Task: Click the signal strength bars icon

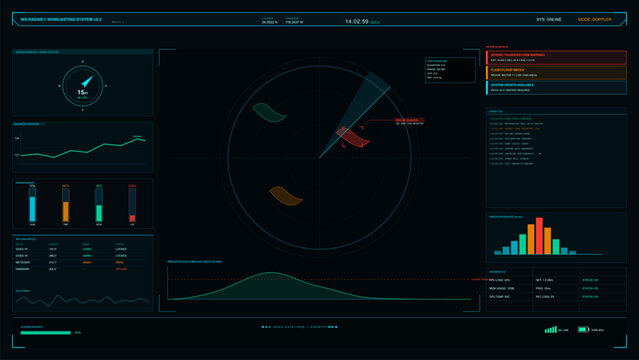Action: point(551,329)
